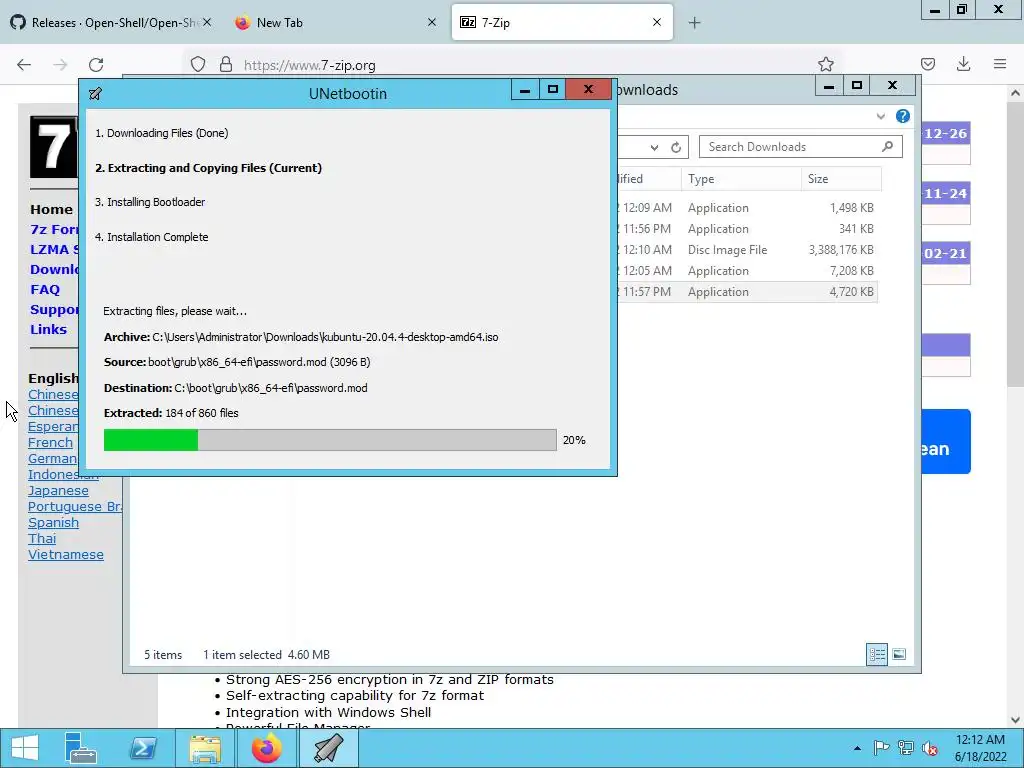Select the 7-Zip tab
Screen dimensions: 1024x768
pos(562,22)
